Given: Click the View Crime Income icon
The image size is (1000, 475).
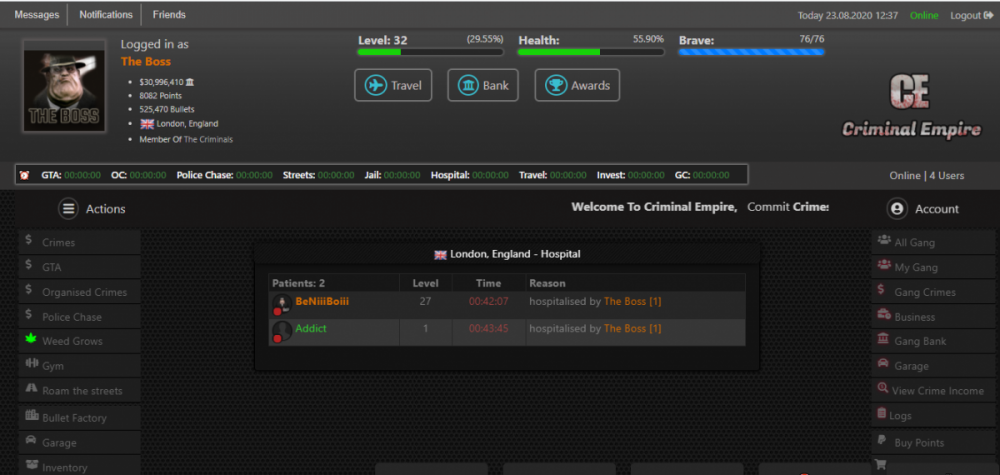Looking at the screenshot, I should click(882, 390).
